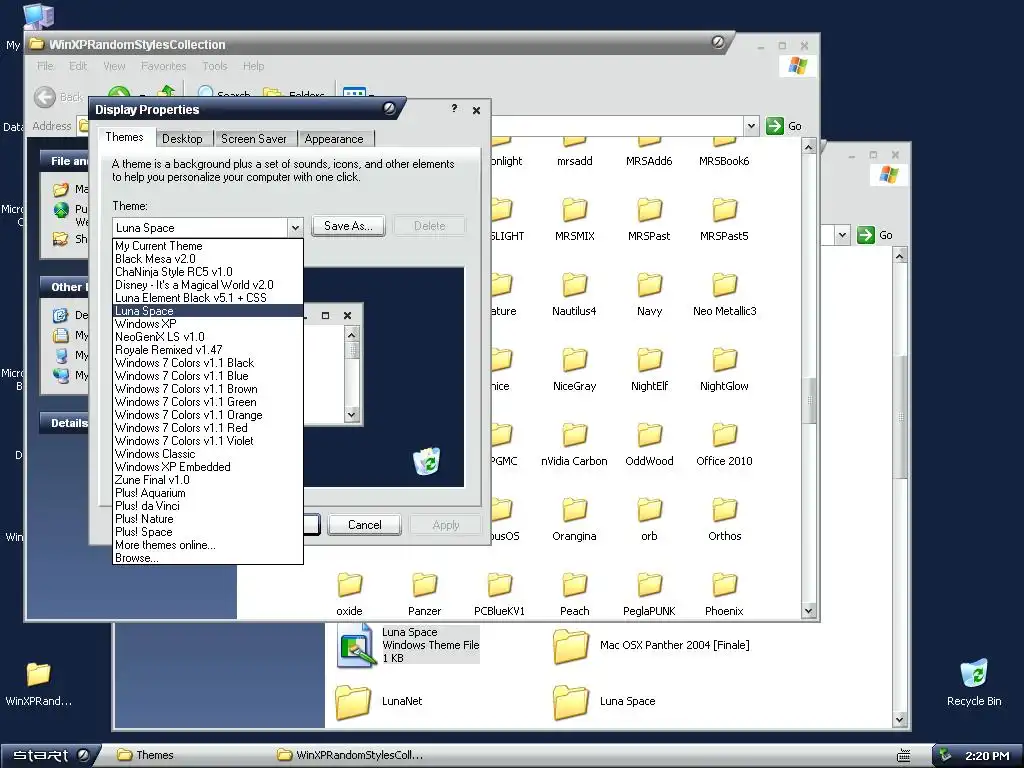Open the File menu
The width and height of the screenshot is (1024, 768).
tap(45, 66)
